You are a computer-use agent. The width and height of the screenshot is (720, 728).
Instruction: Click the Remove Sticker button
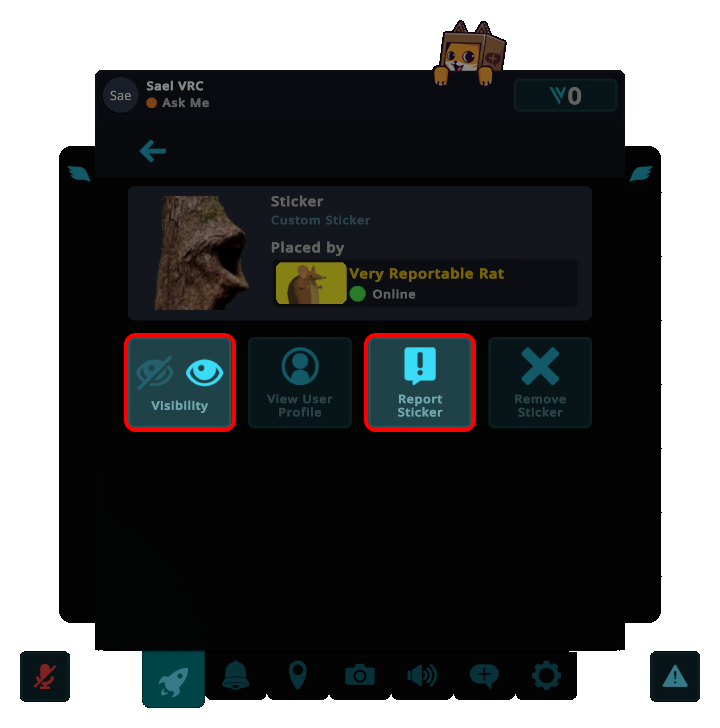coord(540,383)
